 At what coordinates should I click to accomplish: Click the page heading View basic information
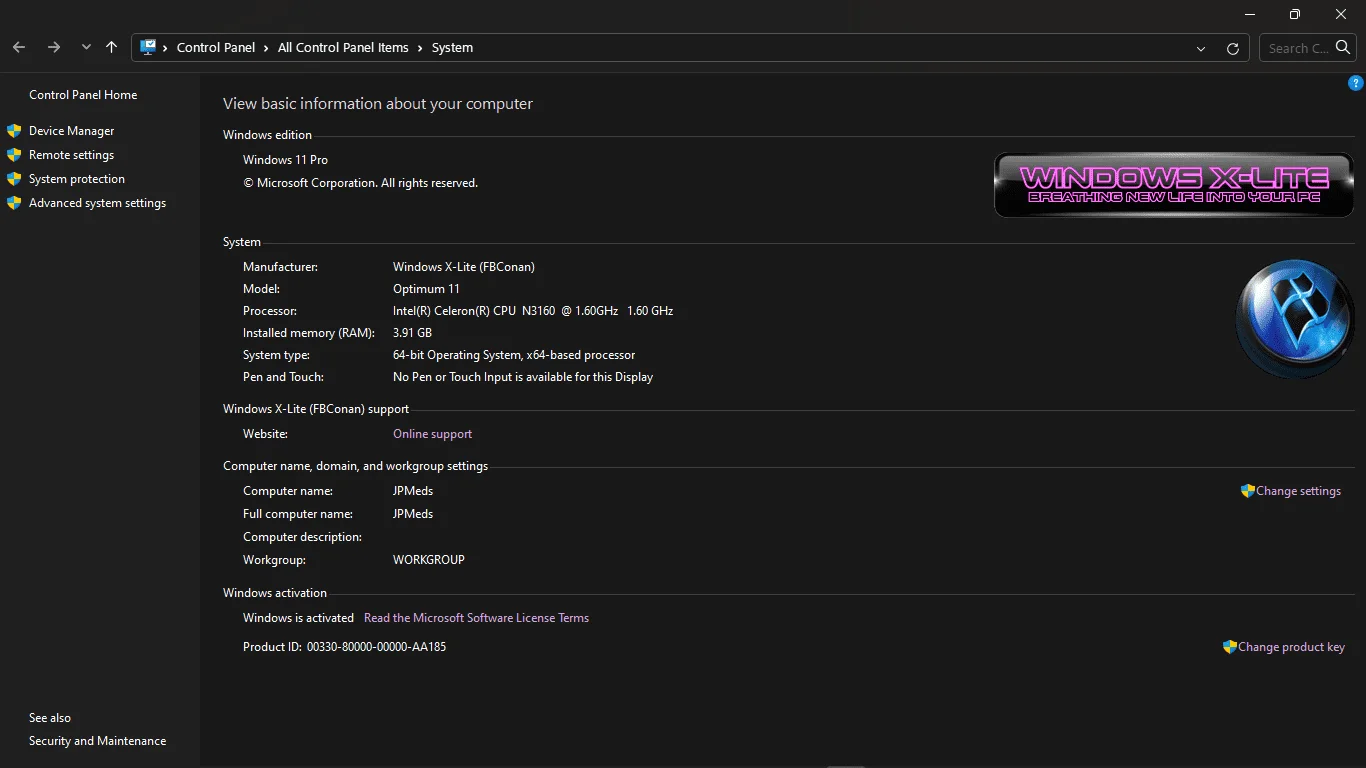[378, 104]
